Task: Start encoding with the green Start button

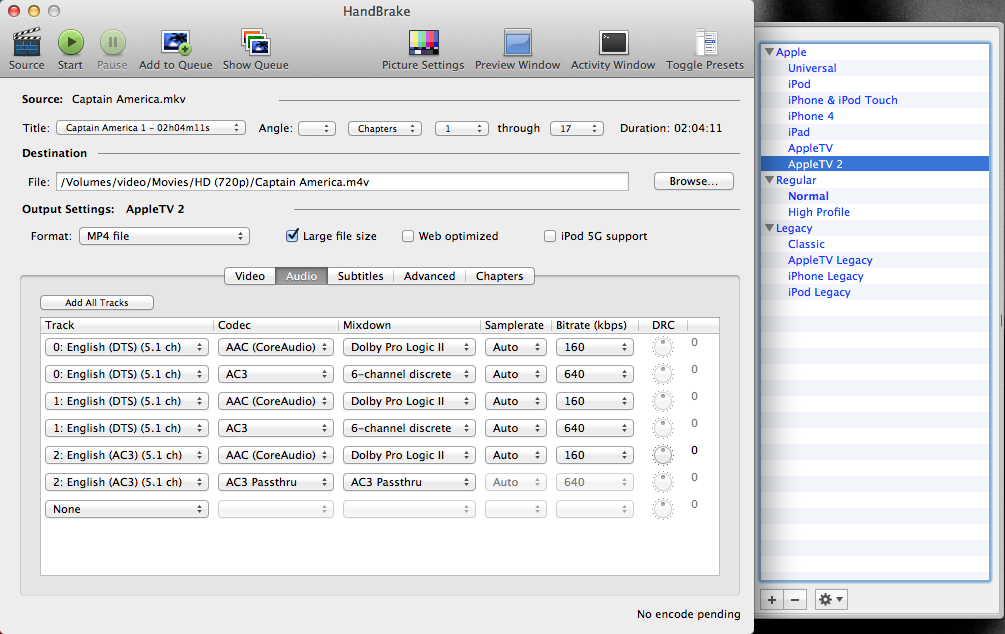Action: pos(71,42)
